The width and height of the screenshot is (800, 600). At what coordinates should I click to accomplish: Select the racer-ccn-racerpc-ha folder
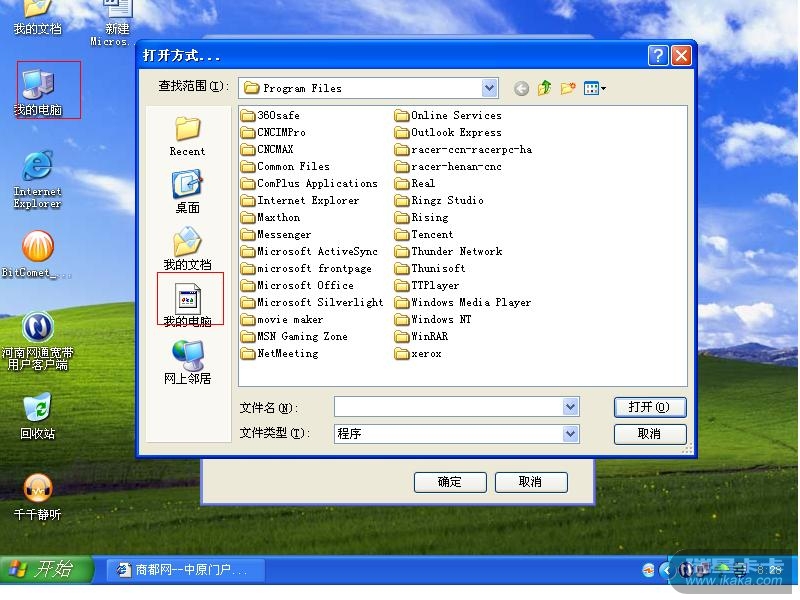coord(463,149)
